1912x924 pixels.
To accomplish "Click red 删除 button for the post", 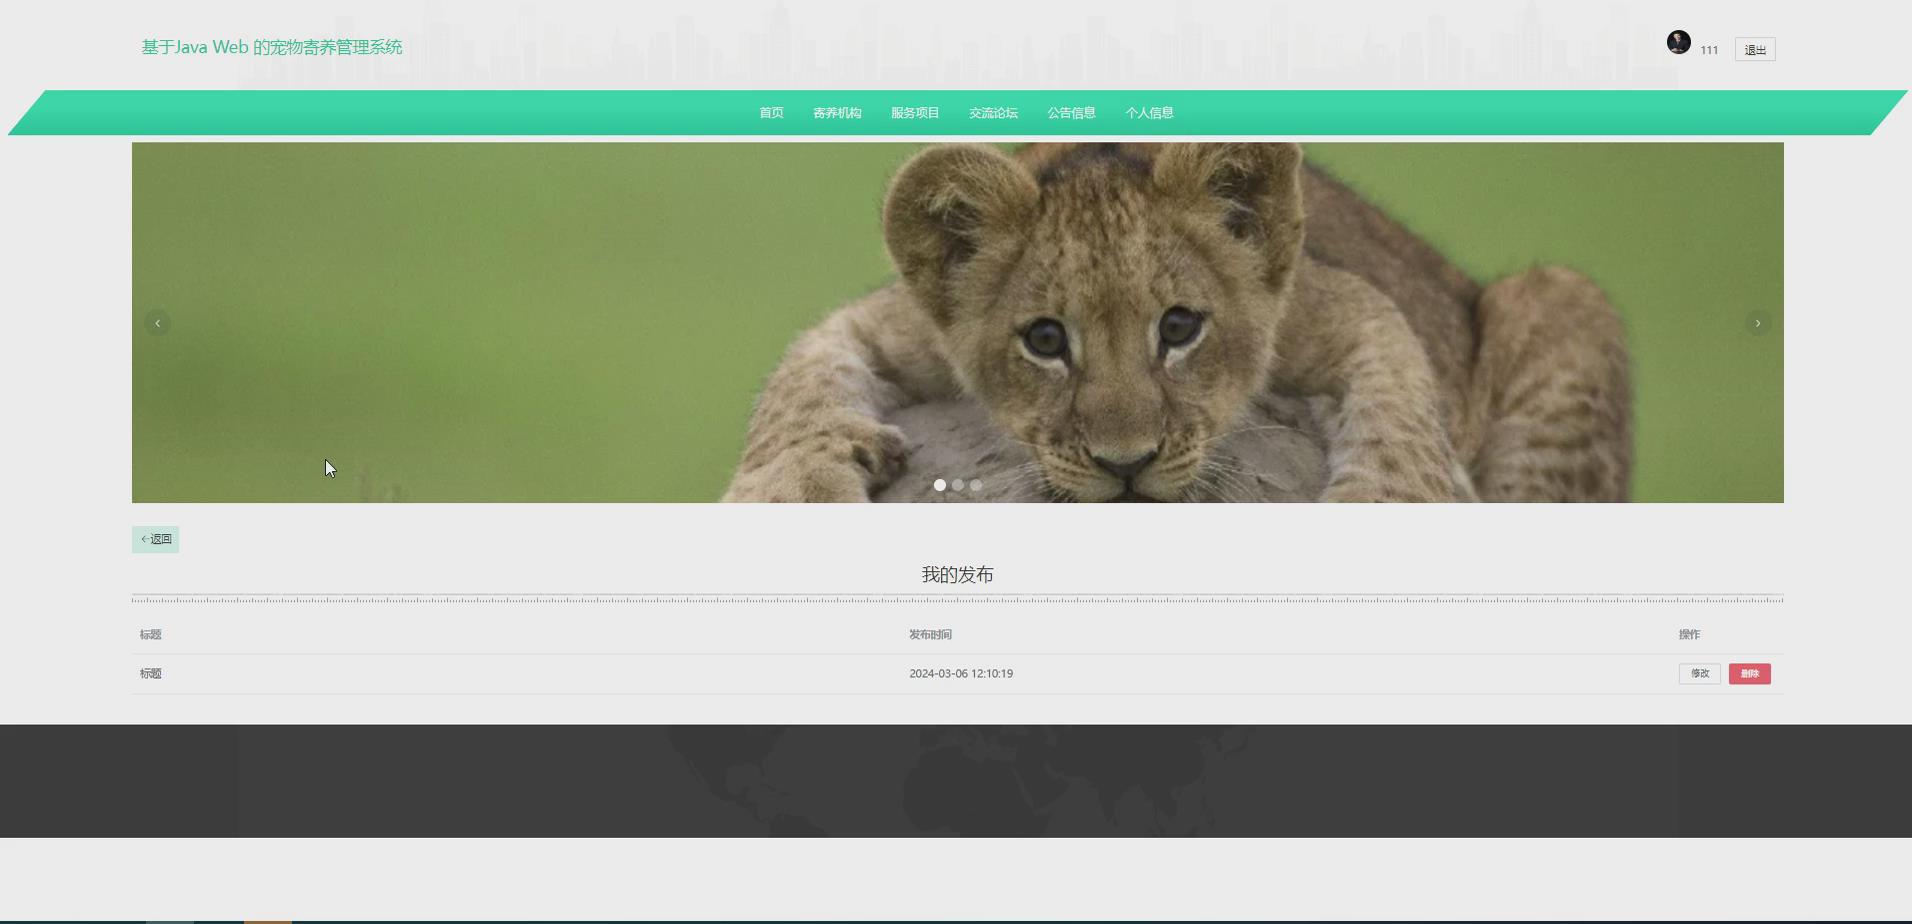I will pyautogui.click(x=1750, y=674).
